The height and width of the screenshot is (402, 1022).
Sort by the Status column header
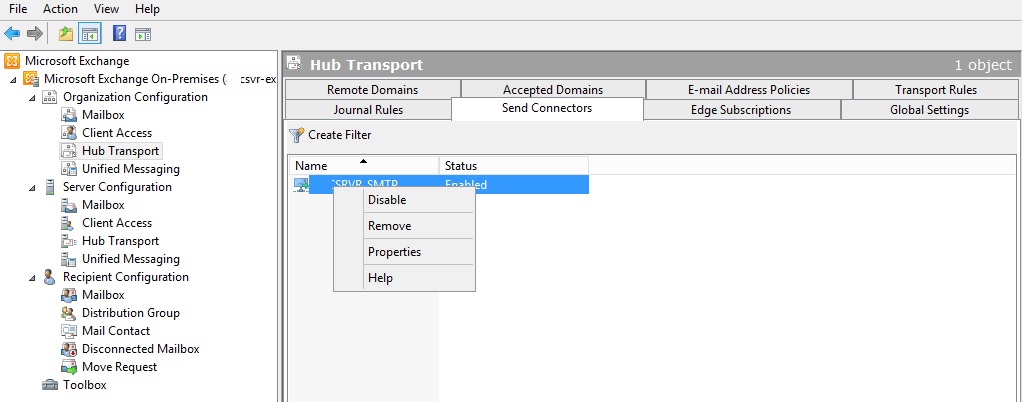(514, 165)
